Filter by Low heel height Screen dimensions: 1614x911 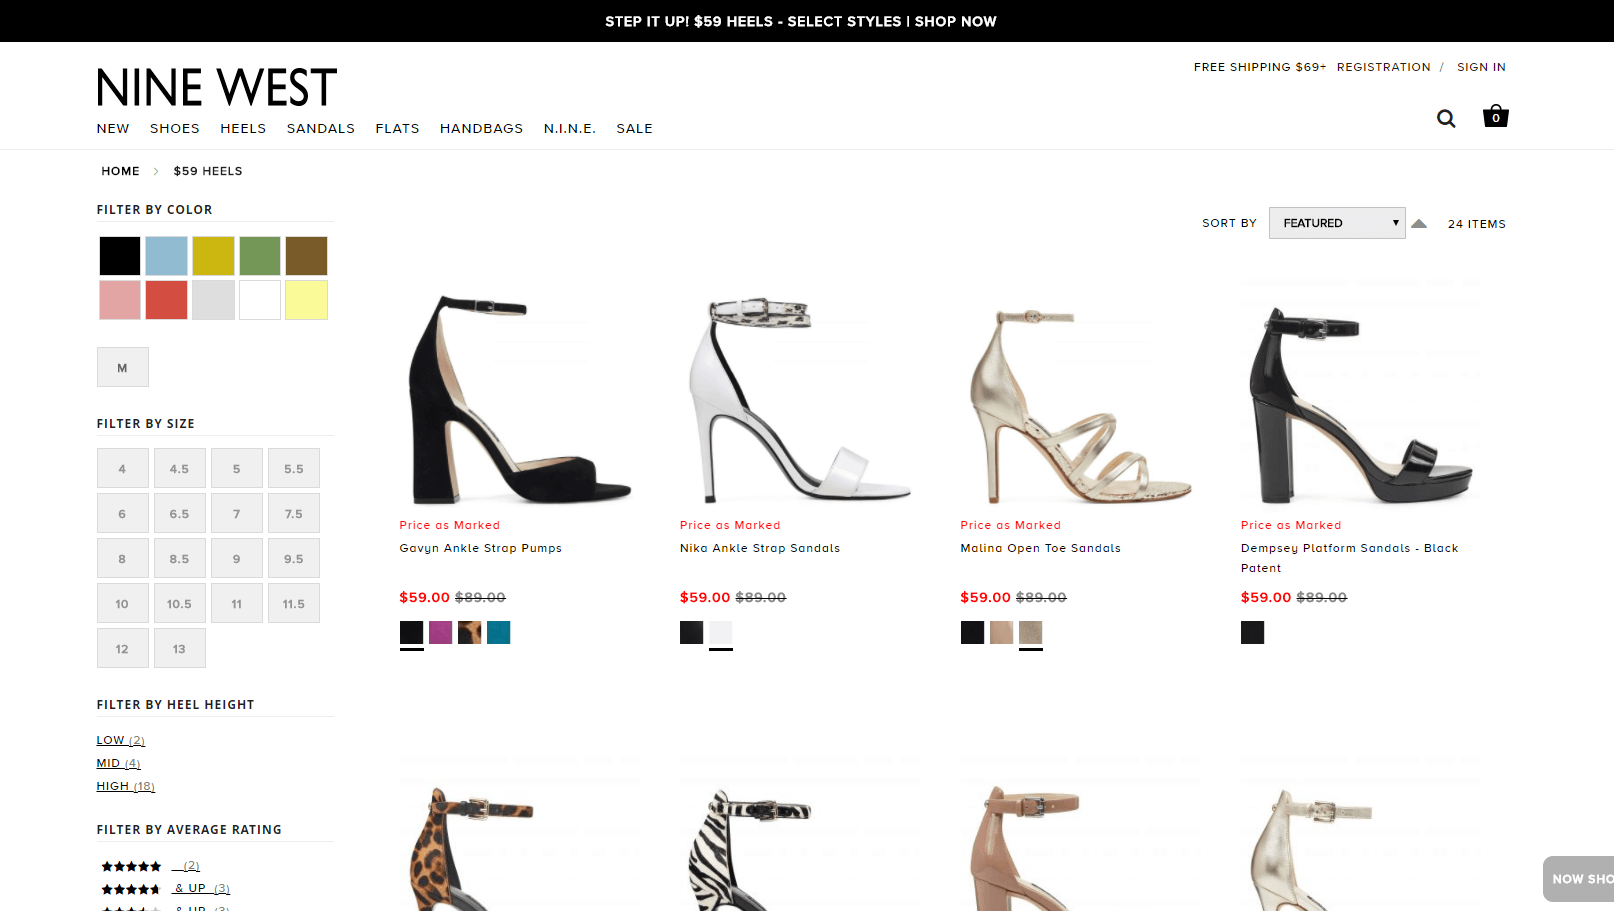121,740
